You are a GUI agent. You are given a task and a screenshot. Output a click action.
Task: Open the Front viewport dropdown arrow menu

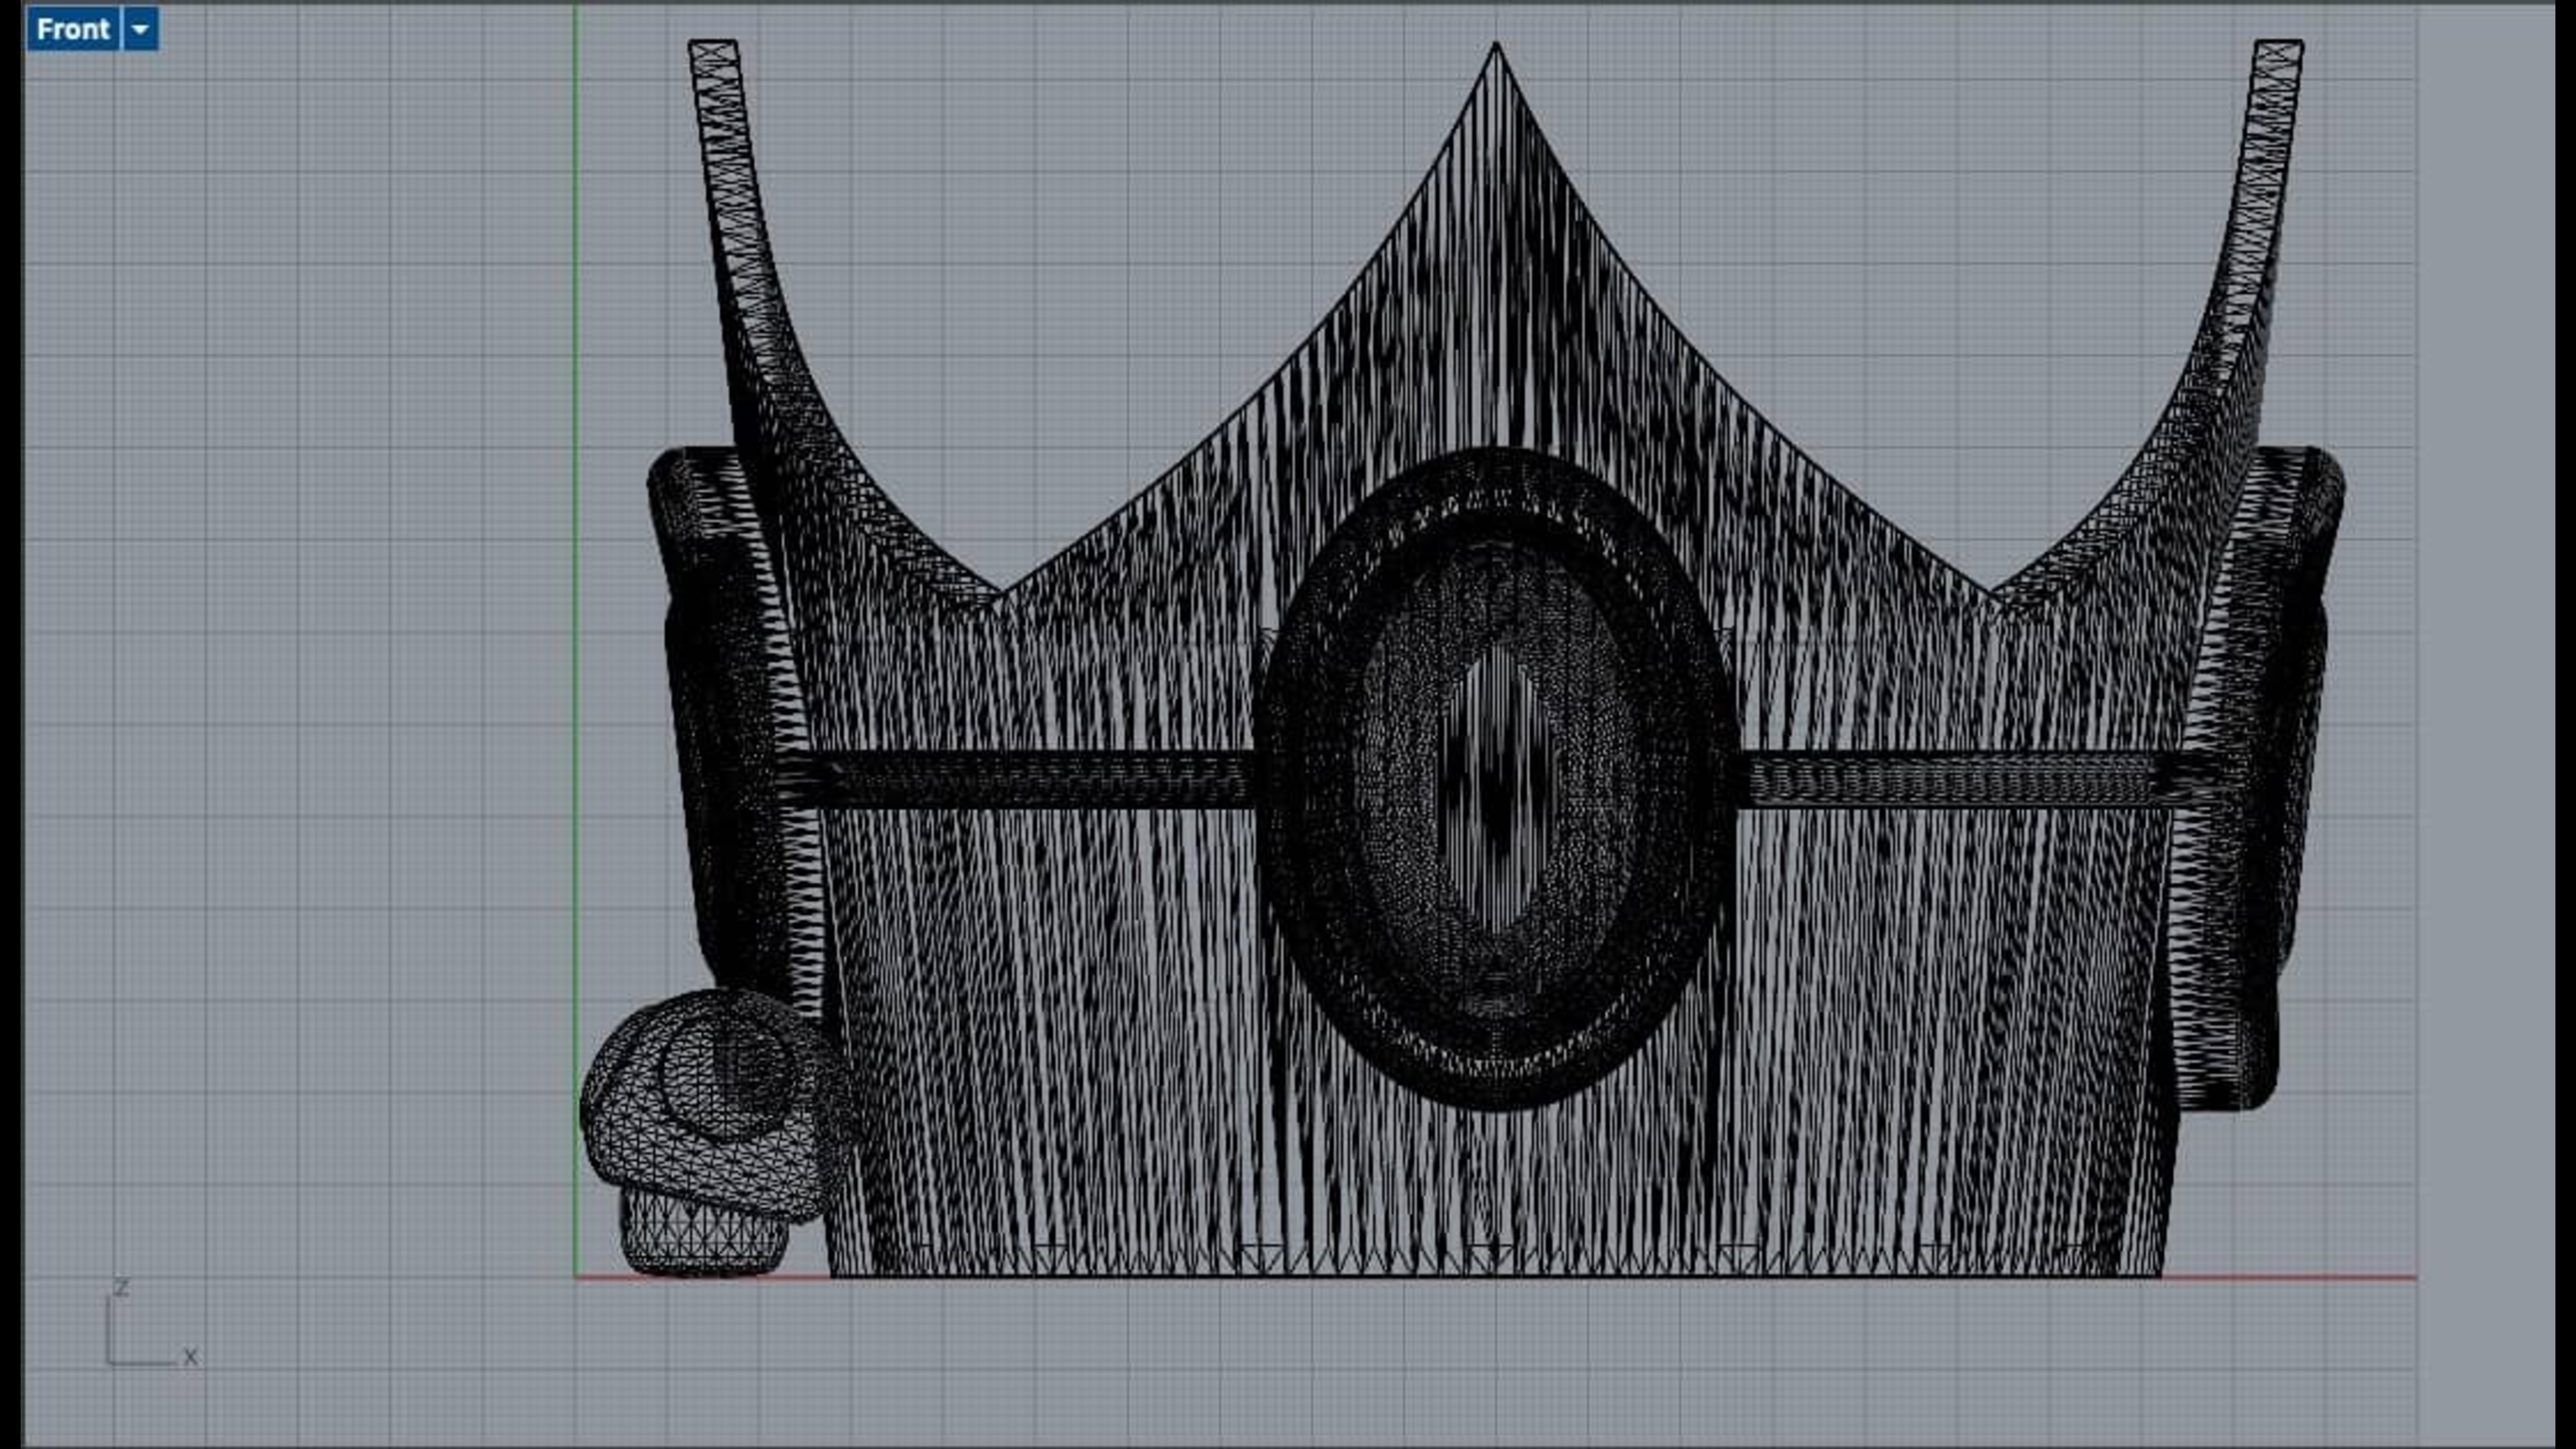(141, 29)
